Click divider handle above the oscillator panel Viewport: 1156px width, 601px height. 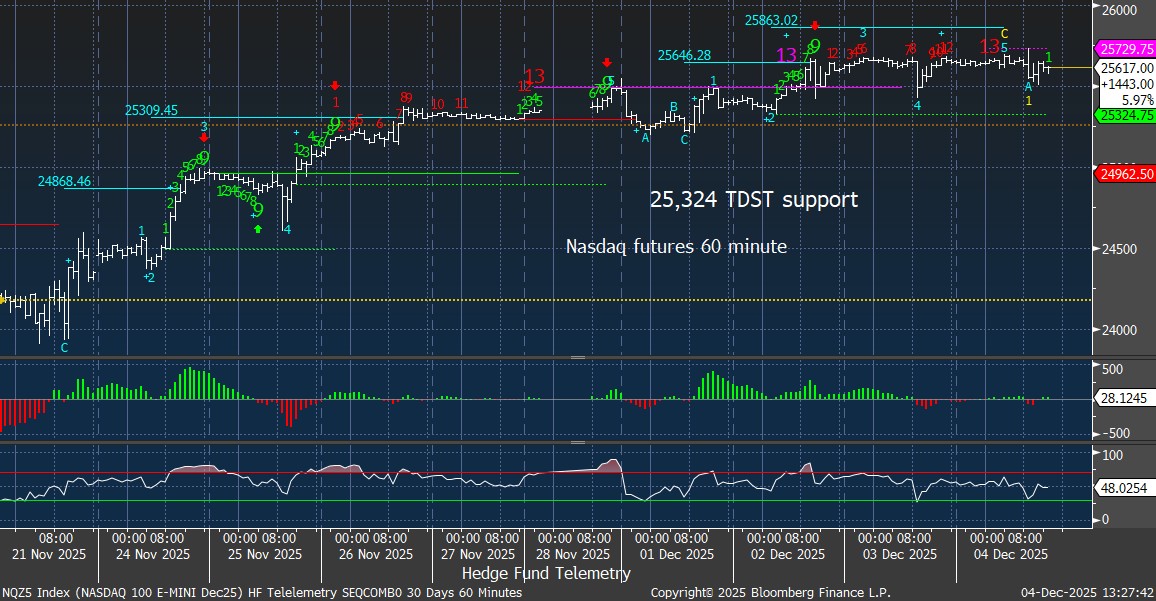click(578, 441)
